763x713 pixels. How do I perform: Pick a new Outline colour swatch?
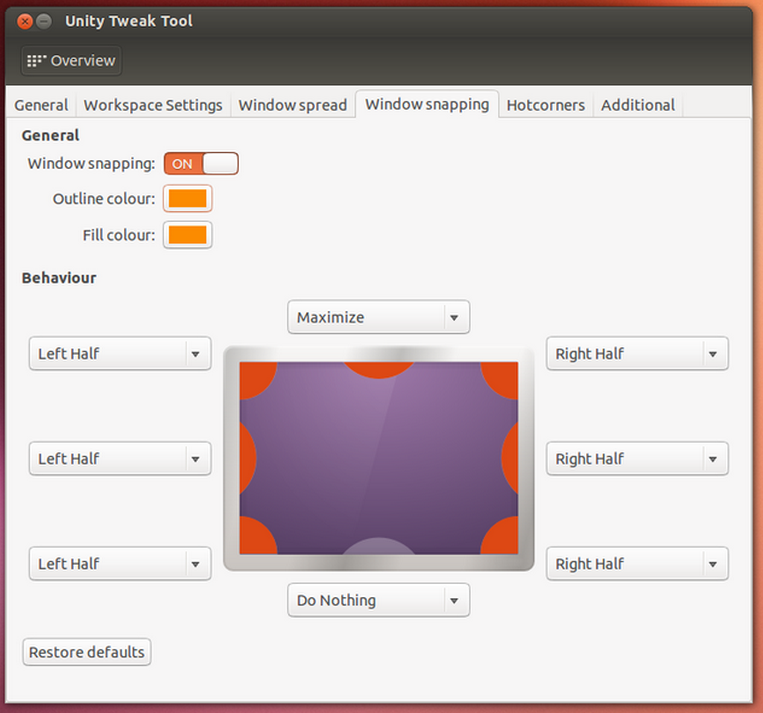point(187,199)
